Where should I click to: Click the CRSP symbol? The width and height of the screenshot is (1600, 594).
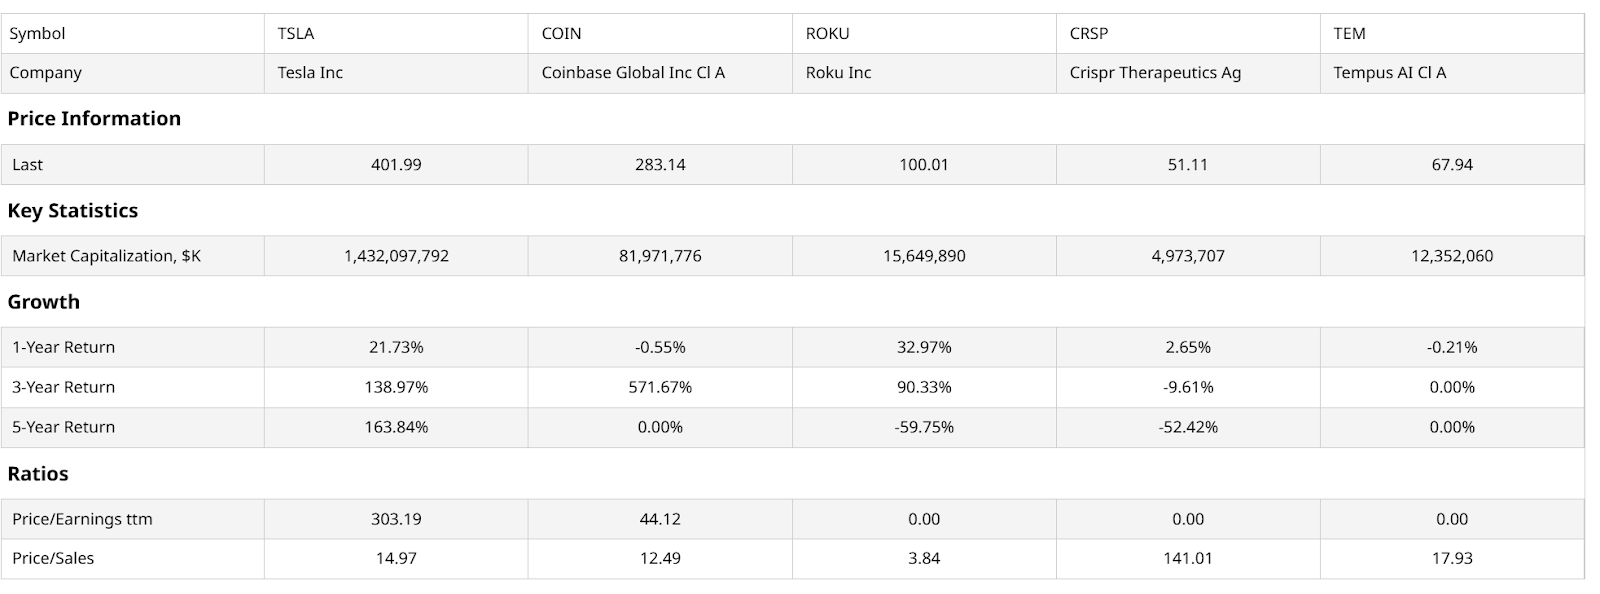pyautogui.click(x=1089, y=33)
